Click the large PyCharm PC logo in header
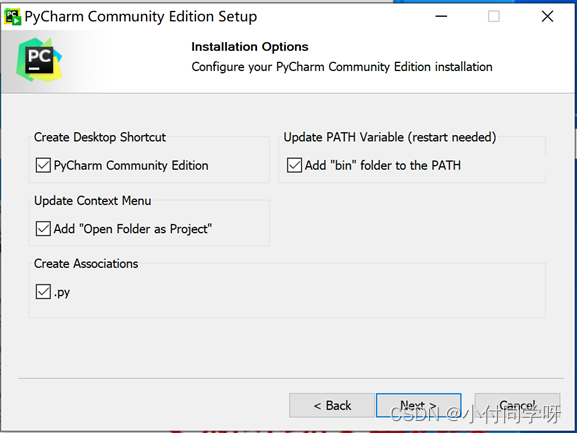The width and height of the screenshot is (577, 433). (x=39, y=60)
